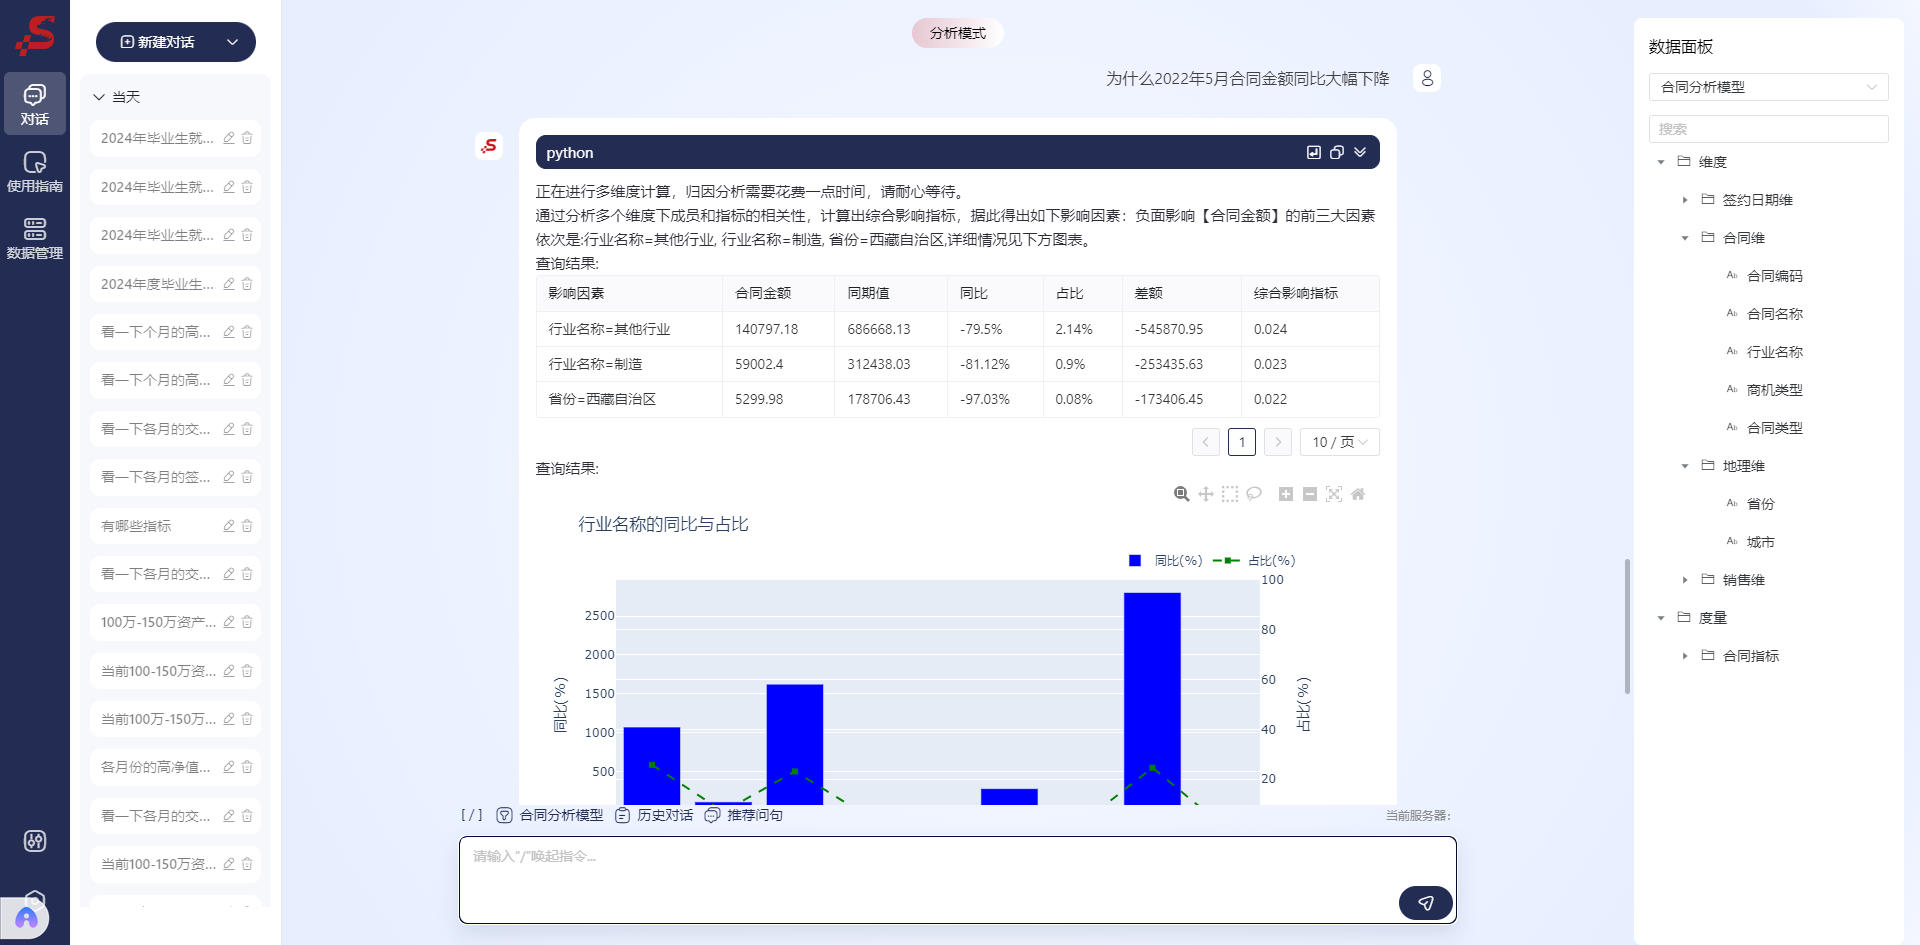The height and width of the screenshot is (945, 1920).
Task: Select the chart zoom tool
Action: [x=1181, y=494]
